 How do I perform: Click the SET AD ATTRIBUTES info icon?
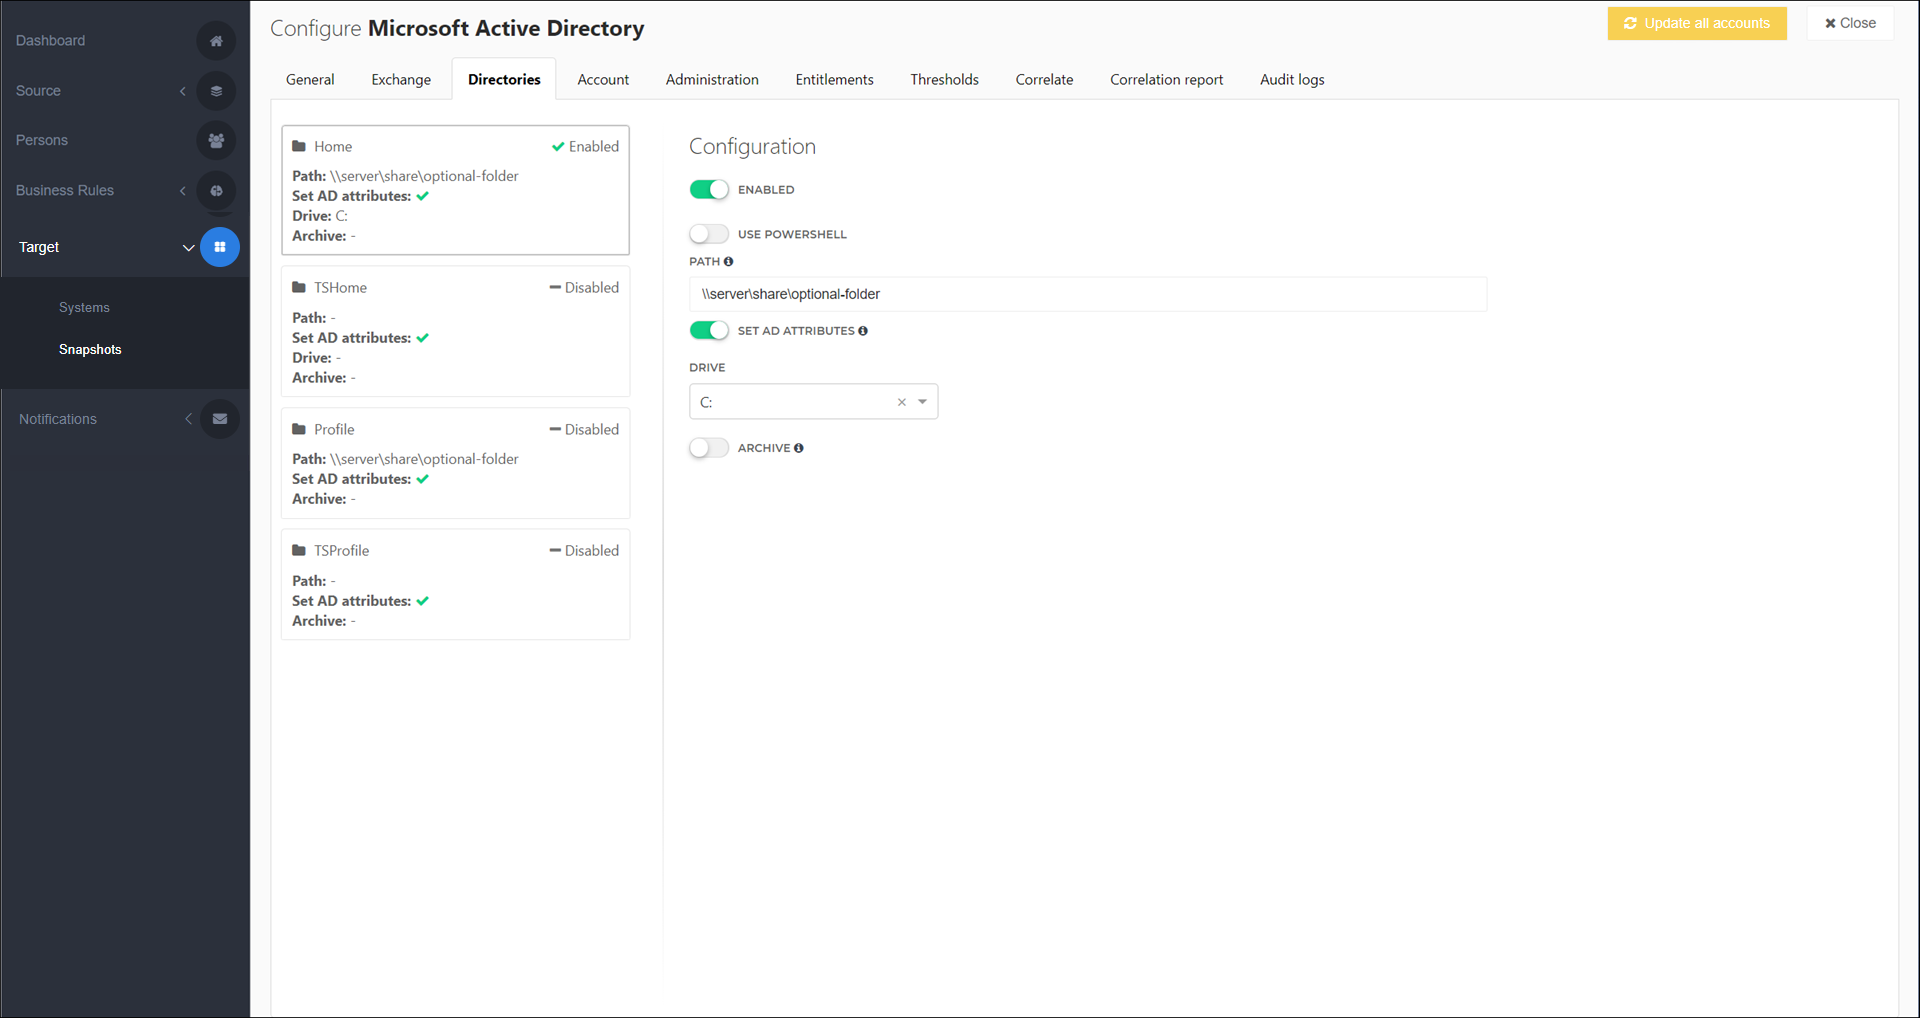point(863,331)
